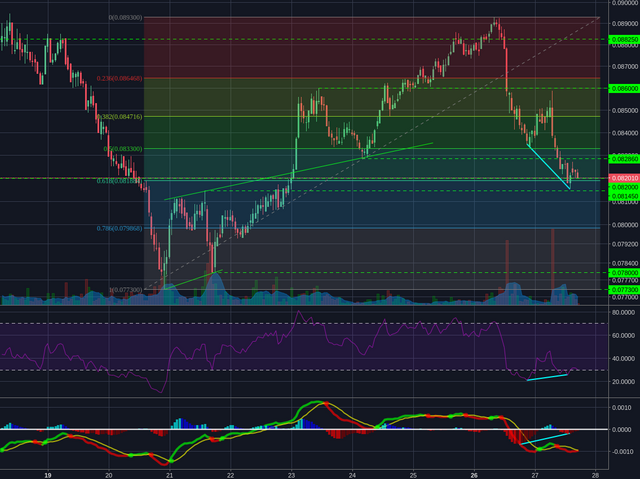640x479 pixels.
Task: Select the green 0.077300 axis price label
Action: pos(624,290)
